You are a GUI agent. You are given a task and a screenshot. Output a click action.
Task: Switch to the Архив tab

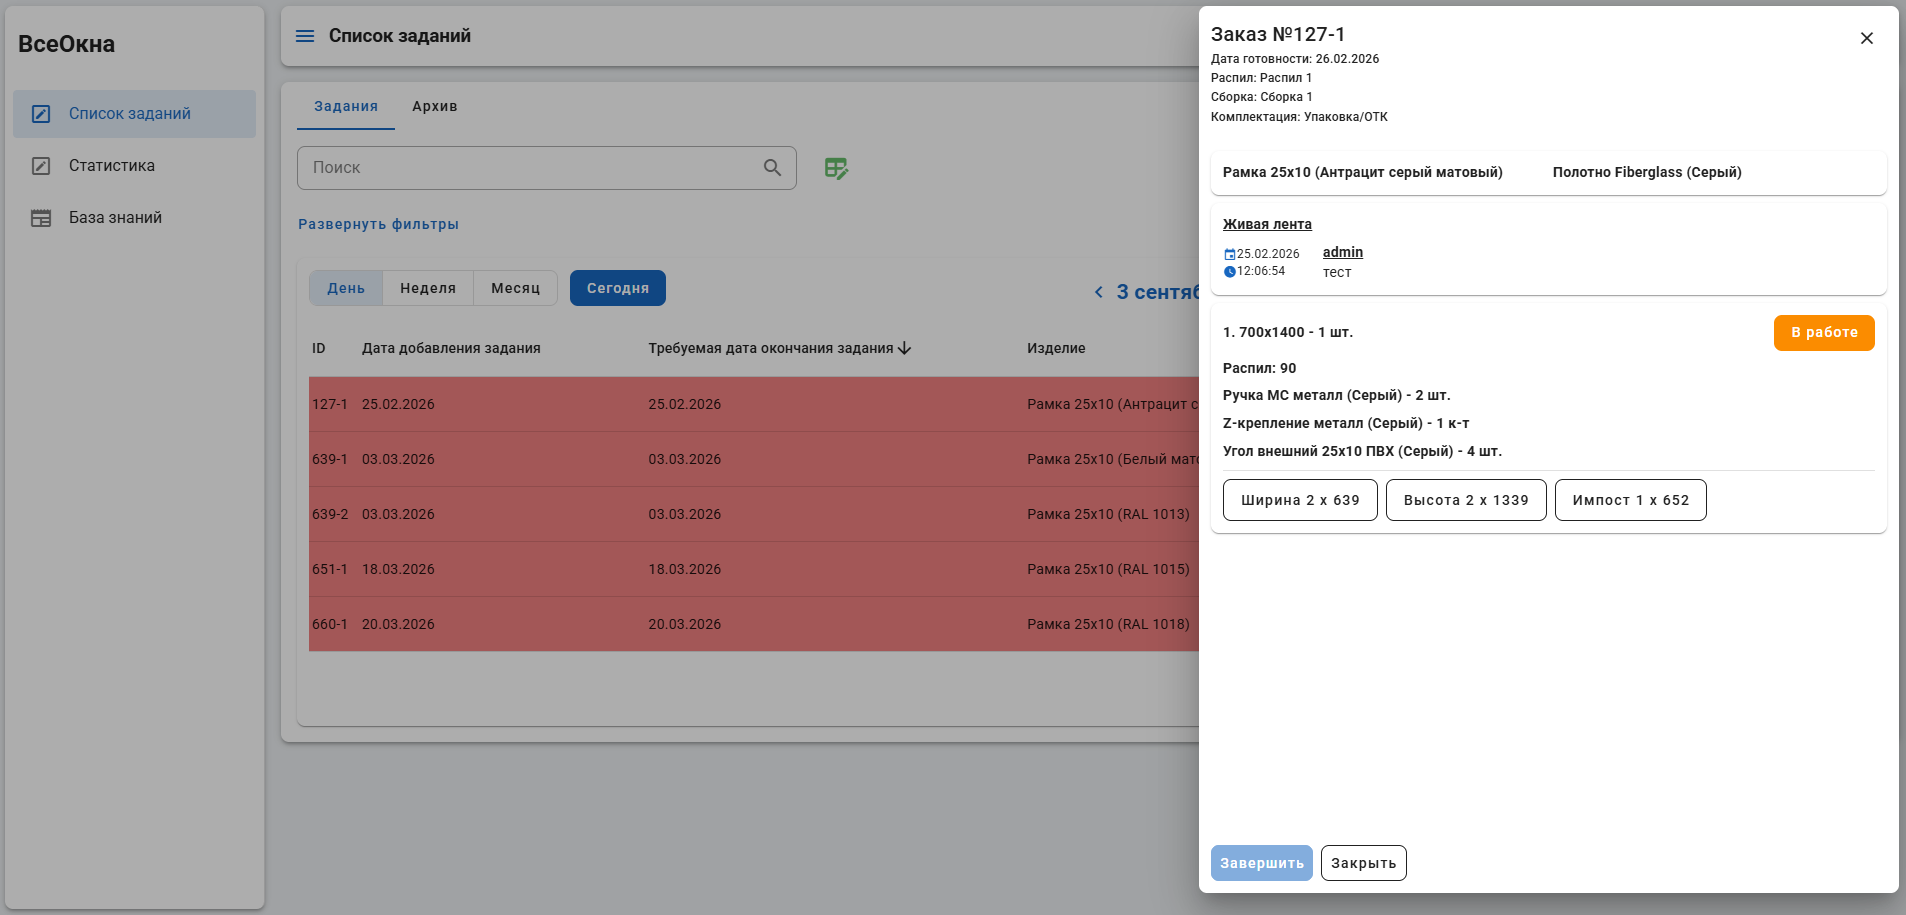[435, 106]
